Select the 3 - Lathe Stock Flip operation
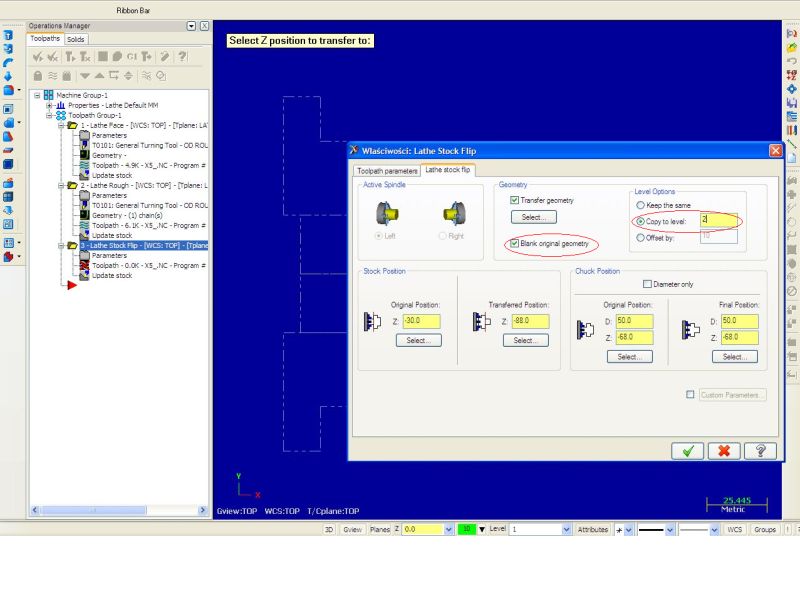 [144, 245]
